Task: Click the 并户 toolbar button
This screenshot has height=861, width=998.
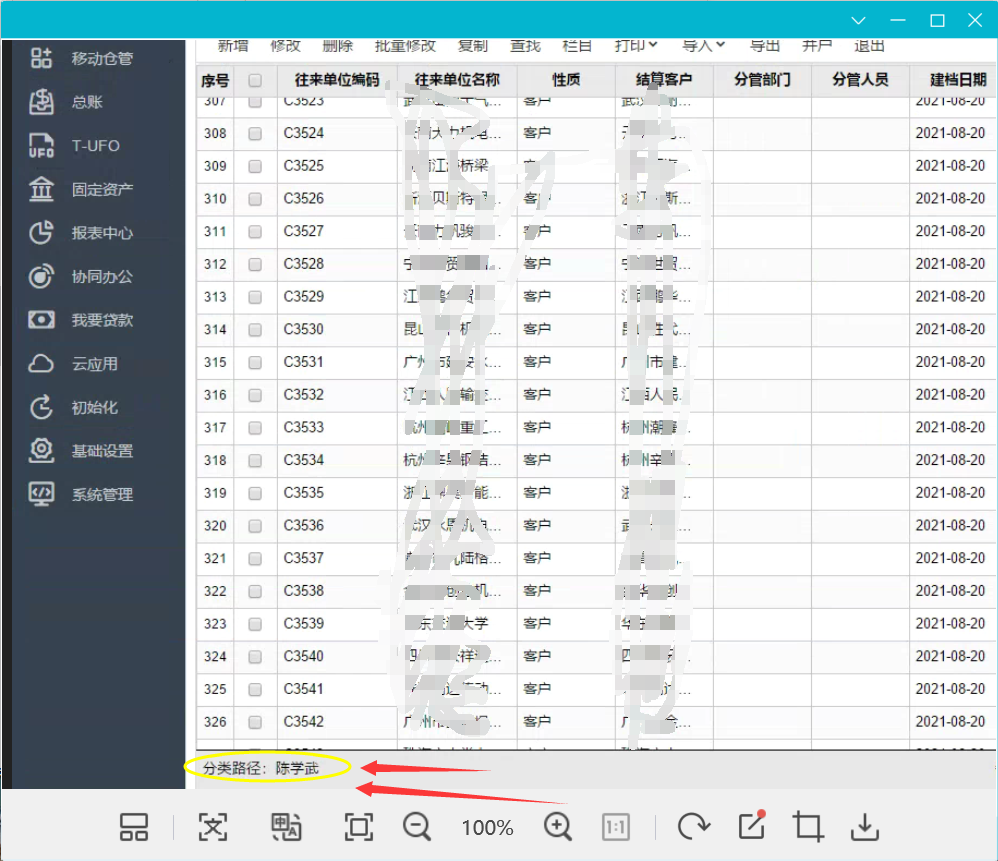Action: pos(817,45)
